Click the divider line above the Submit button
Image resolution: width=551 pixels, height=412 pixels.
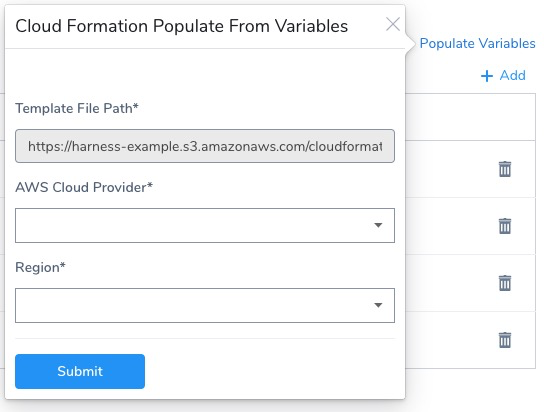coord(205,339)
